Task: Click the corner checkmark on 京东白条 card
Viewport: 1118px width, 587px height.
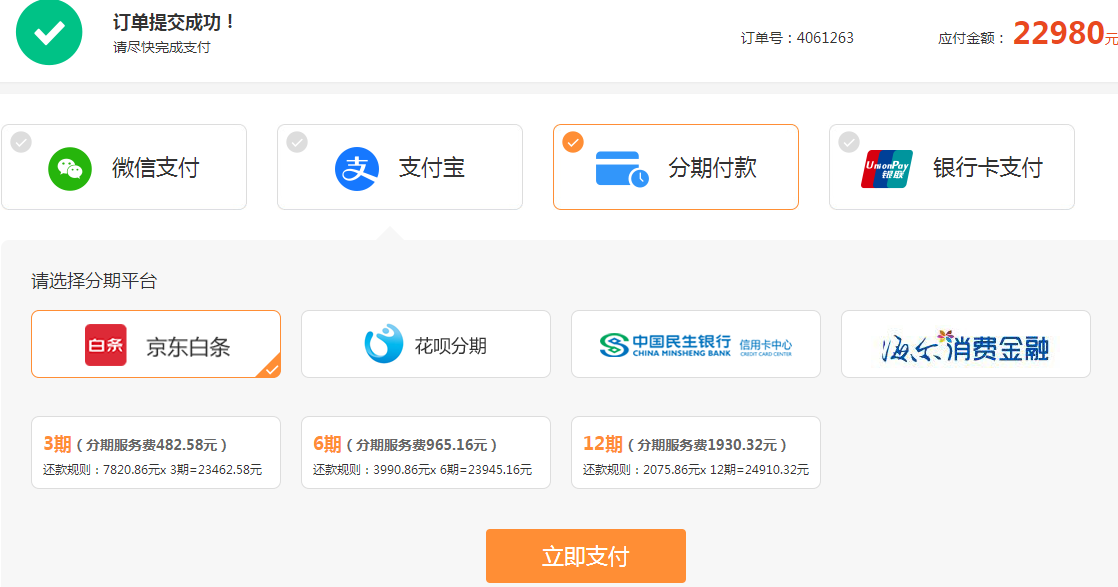Action: point(270,372)
